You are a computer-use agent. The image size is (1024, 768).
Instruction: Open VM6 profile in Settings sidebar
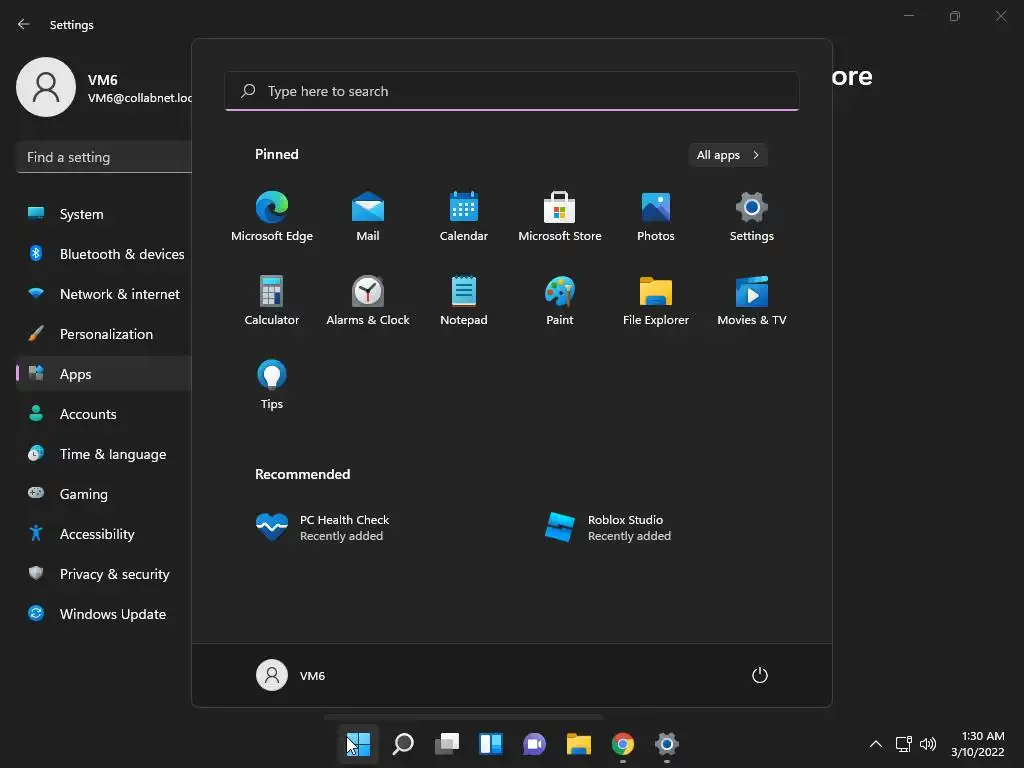(x=103, y=88)
